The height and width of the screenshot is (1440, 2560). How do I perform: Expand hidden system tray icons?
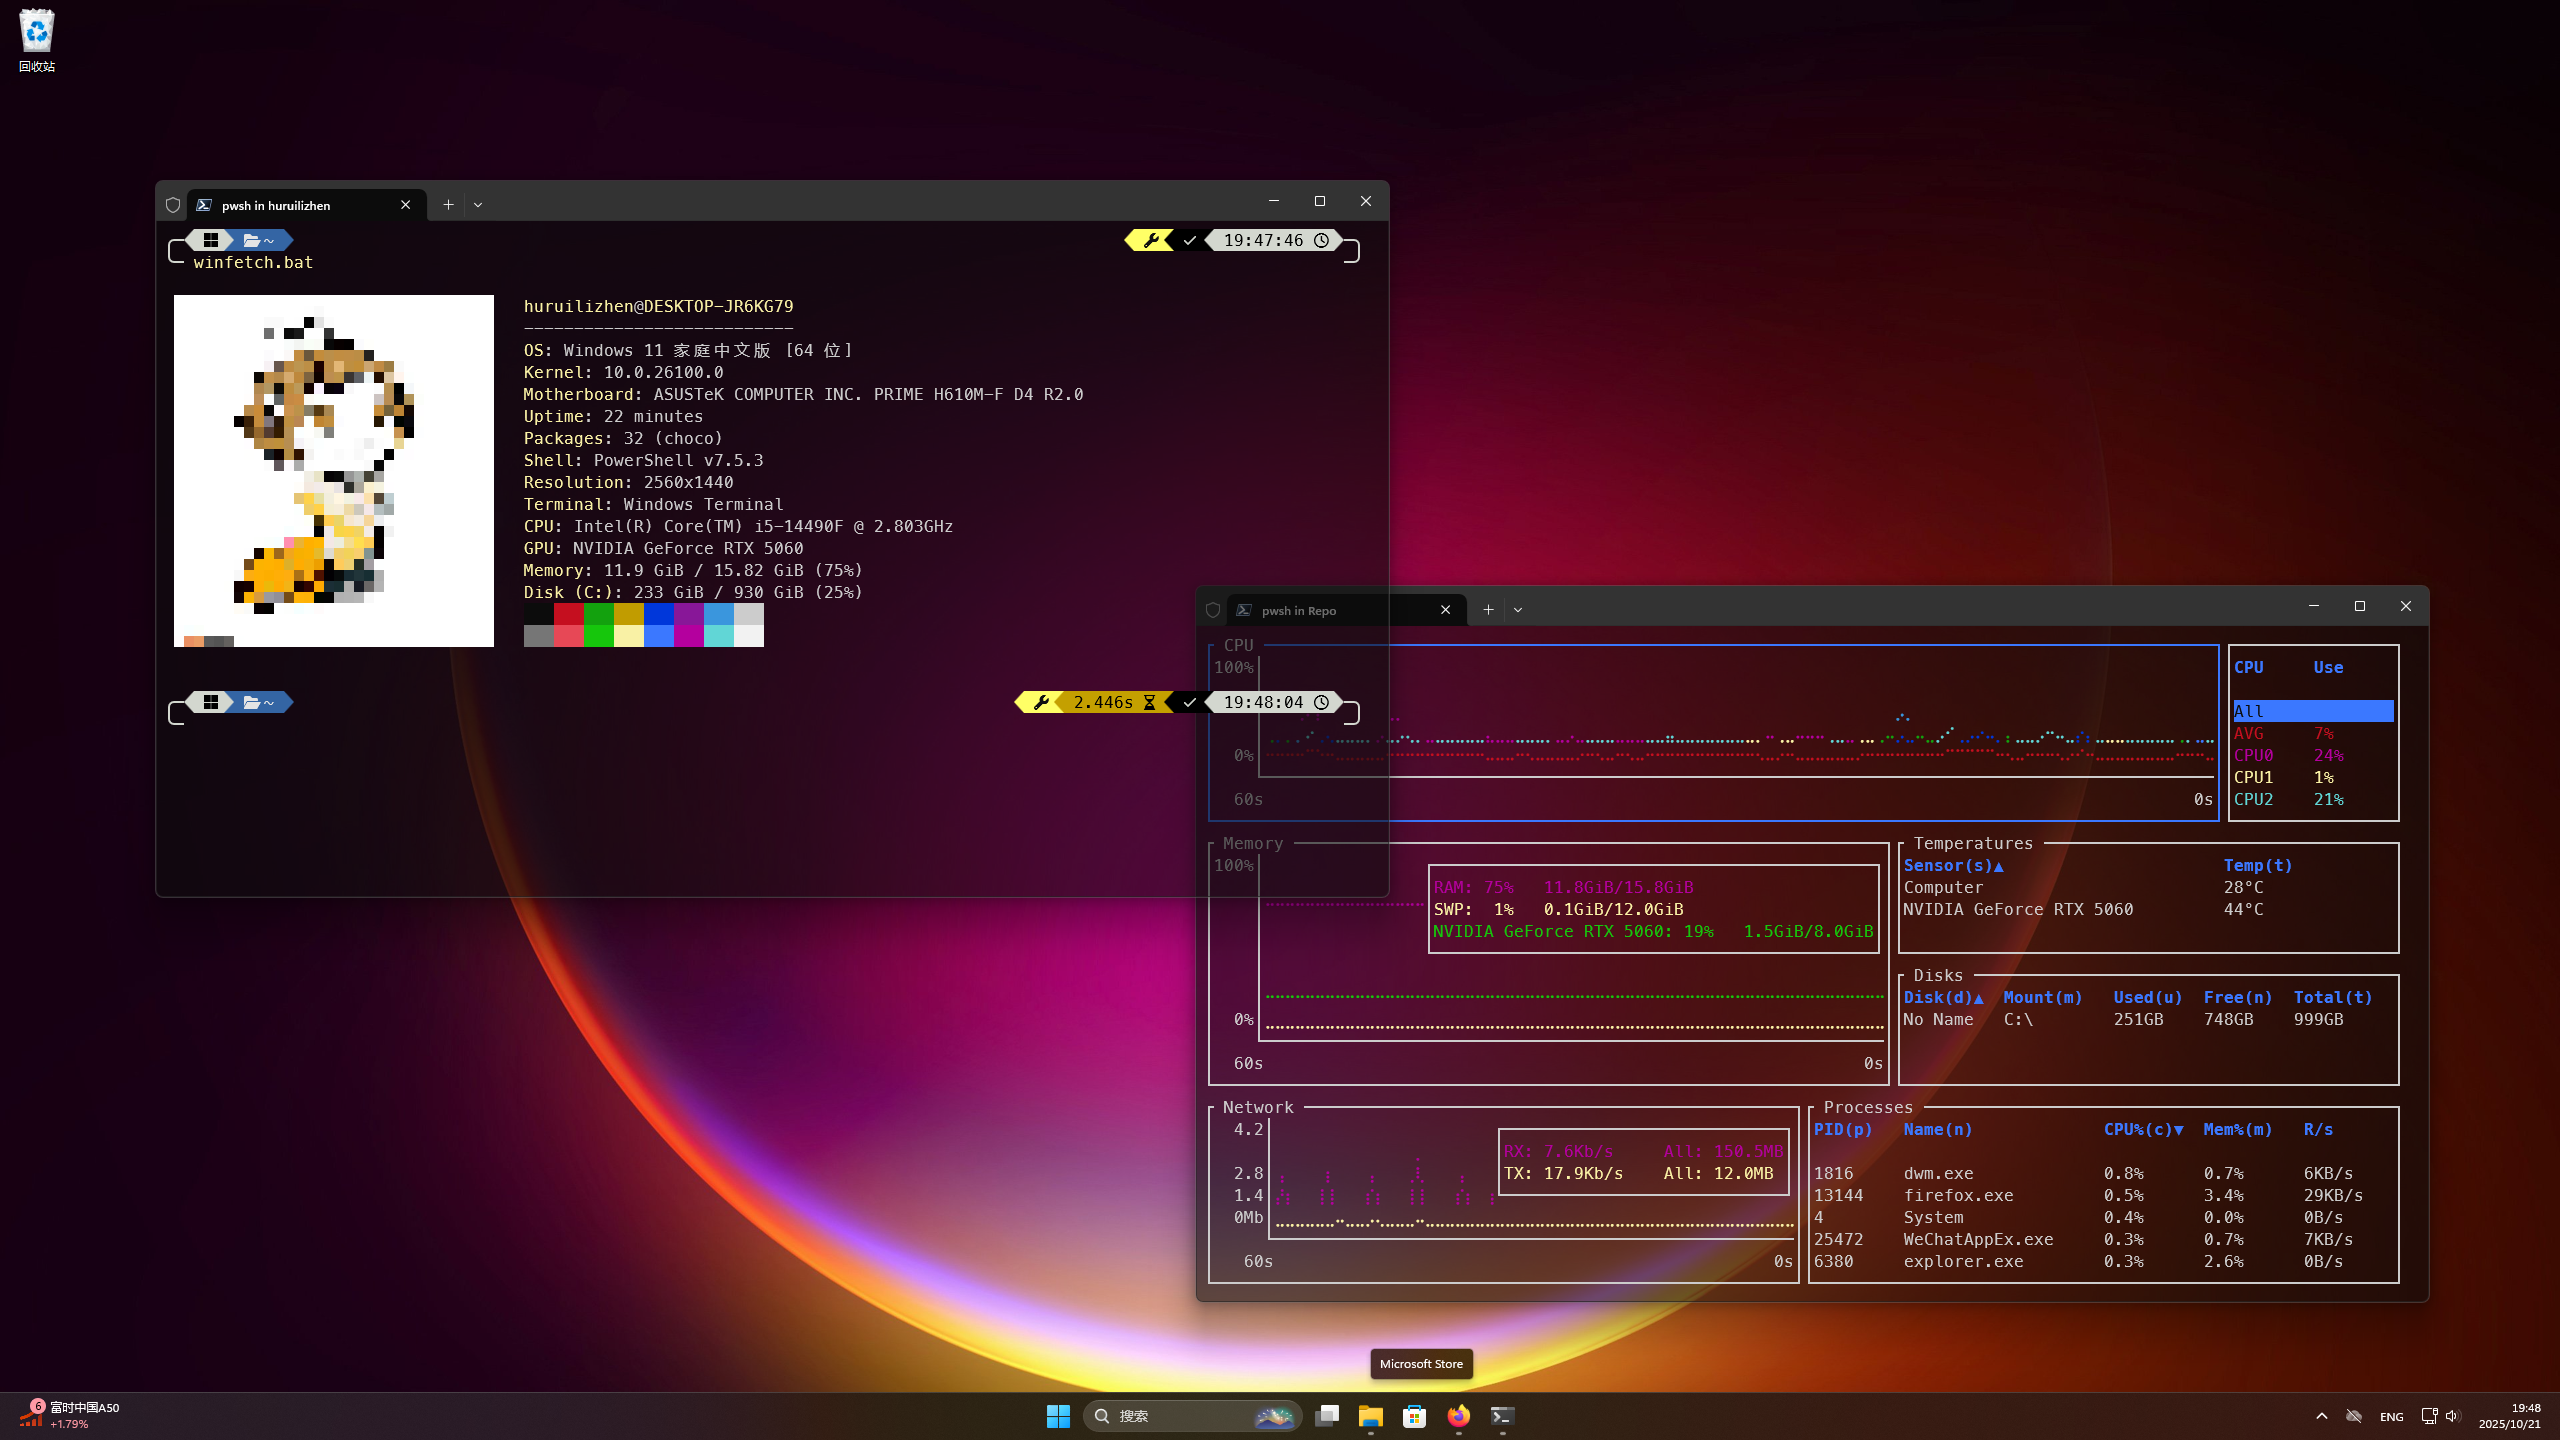2322,1416
